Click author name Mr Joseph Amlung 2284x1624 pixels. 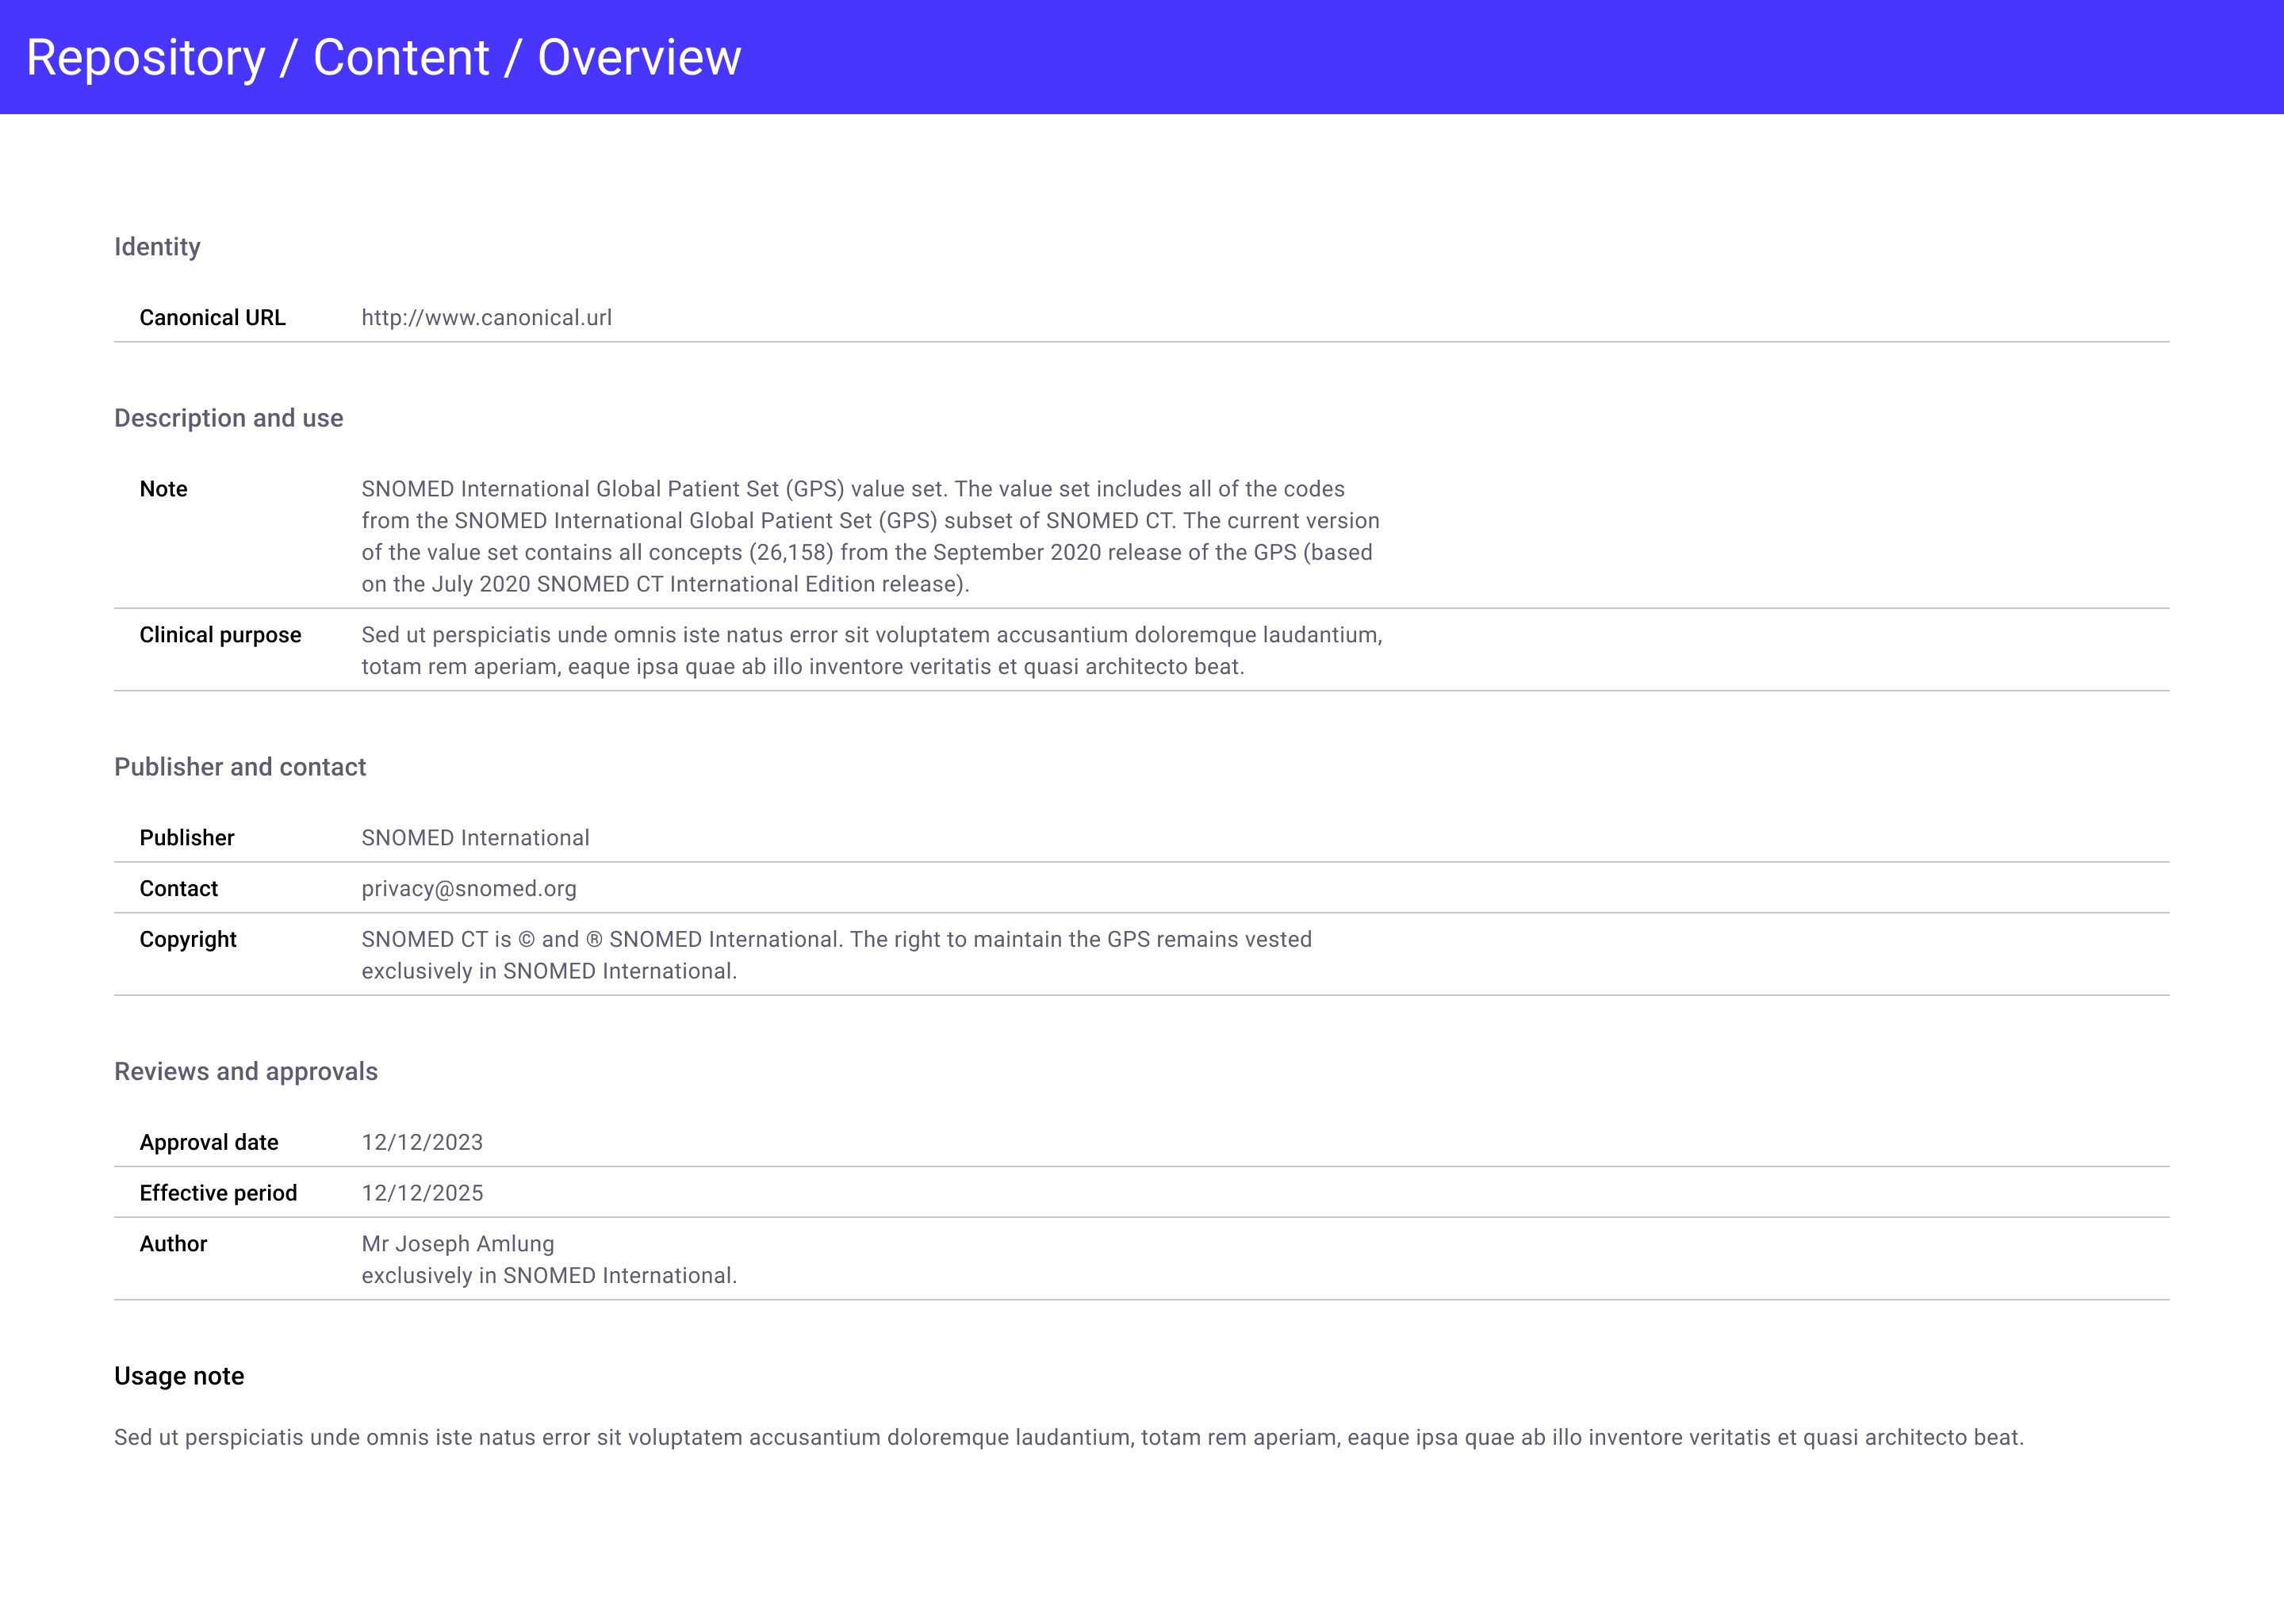tap(457, 1244)
